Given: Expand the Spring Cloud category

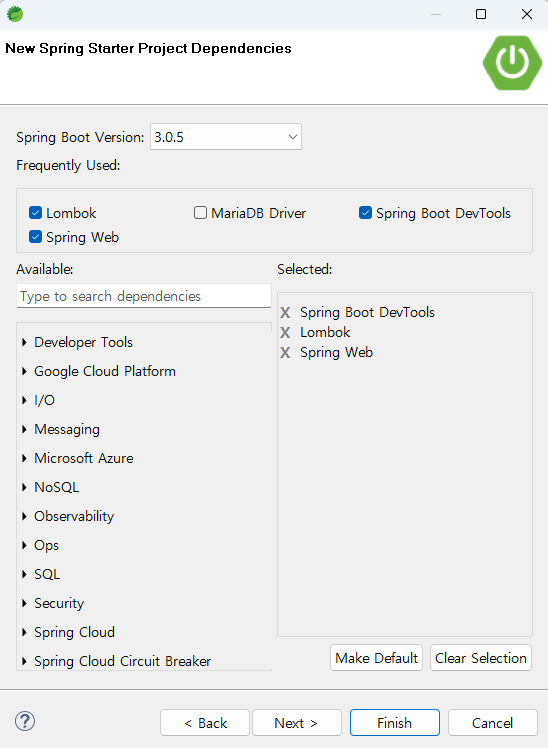Looking at the screenshot, I should point(24,633).
